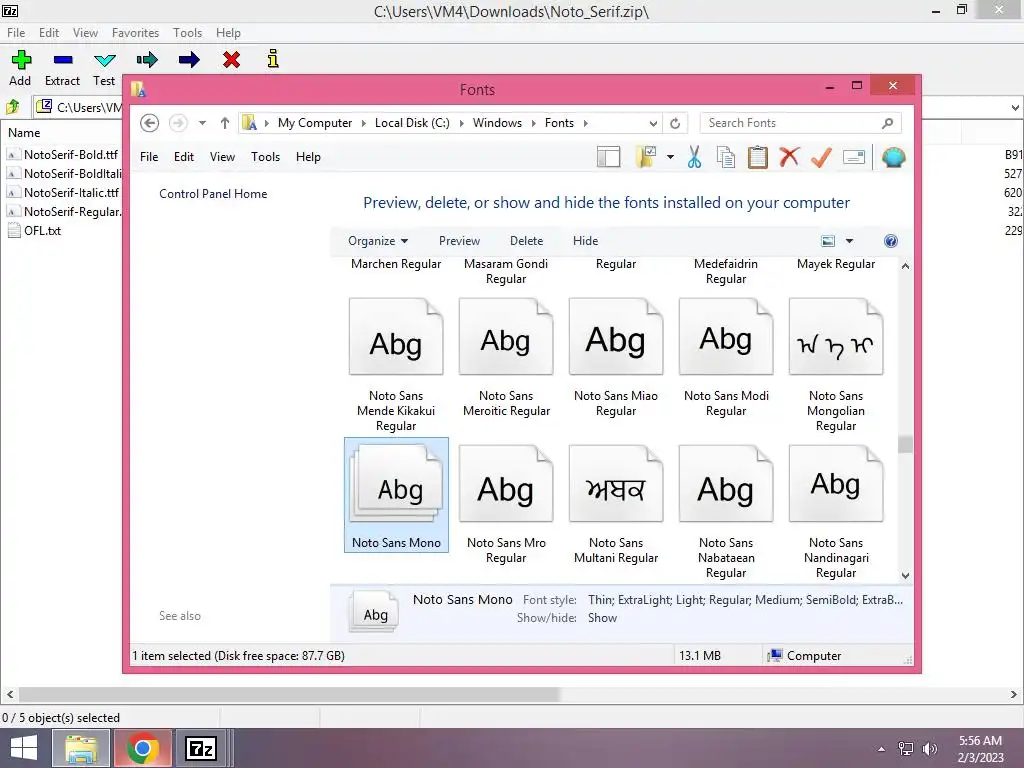The height and width of the screenshot is (768, 1024).
Task: Click the green Add plus icon in 7-Zip
Action: (x=21, y=60)
